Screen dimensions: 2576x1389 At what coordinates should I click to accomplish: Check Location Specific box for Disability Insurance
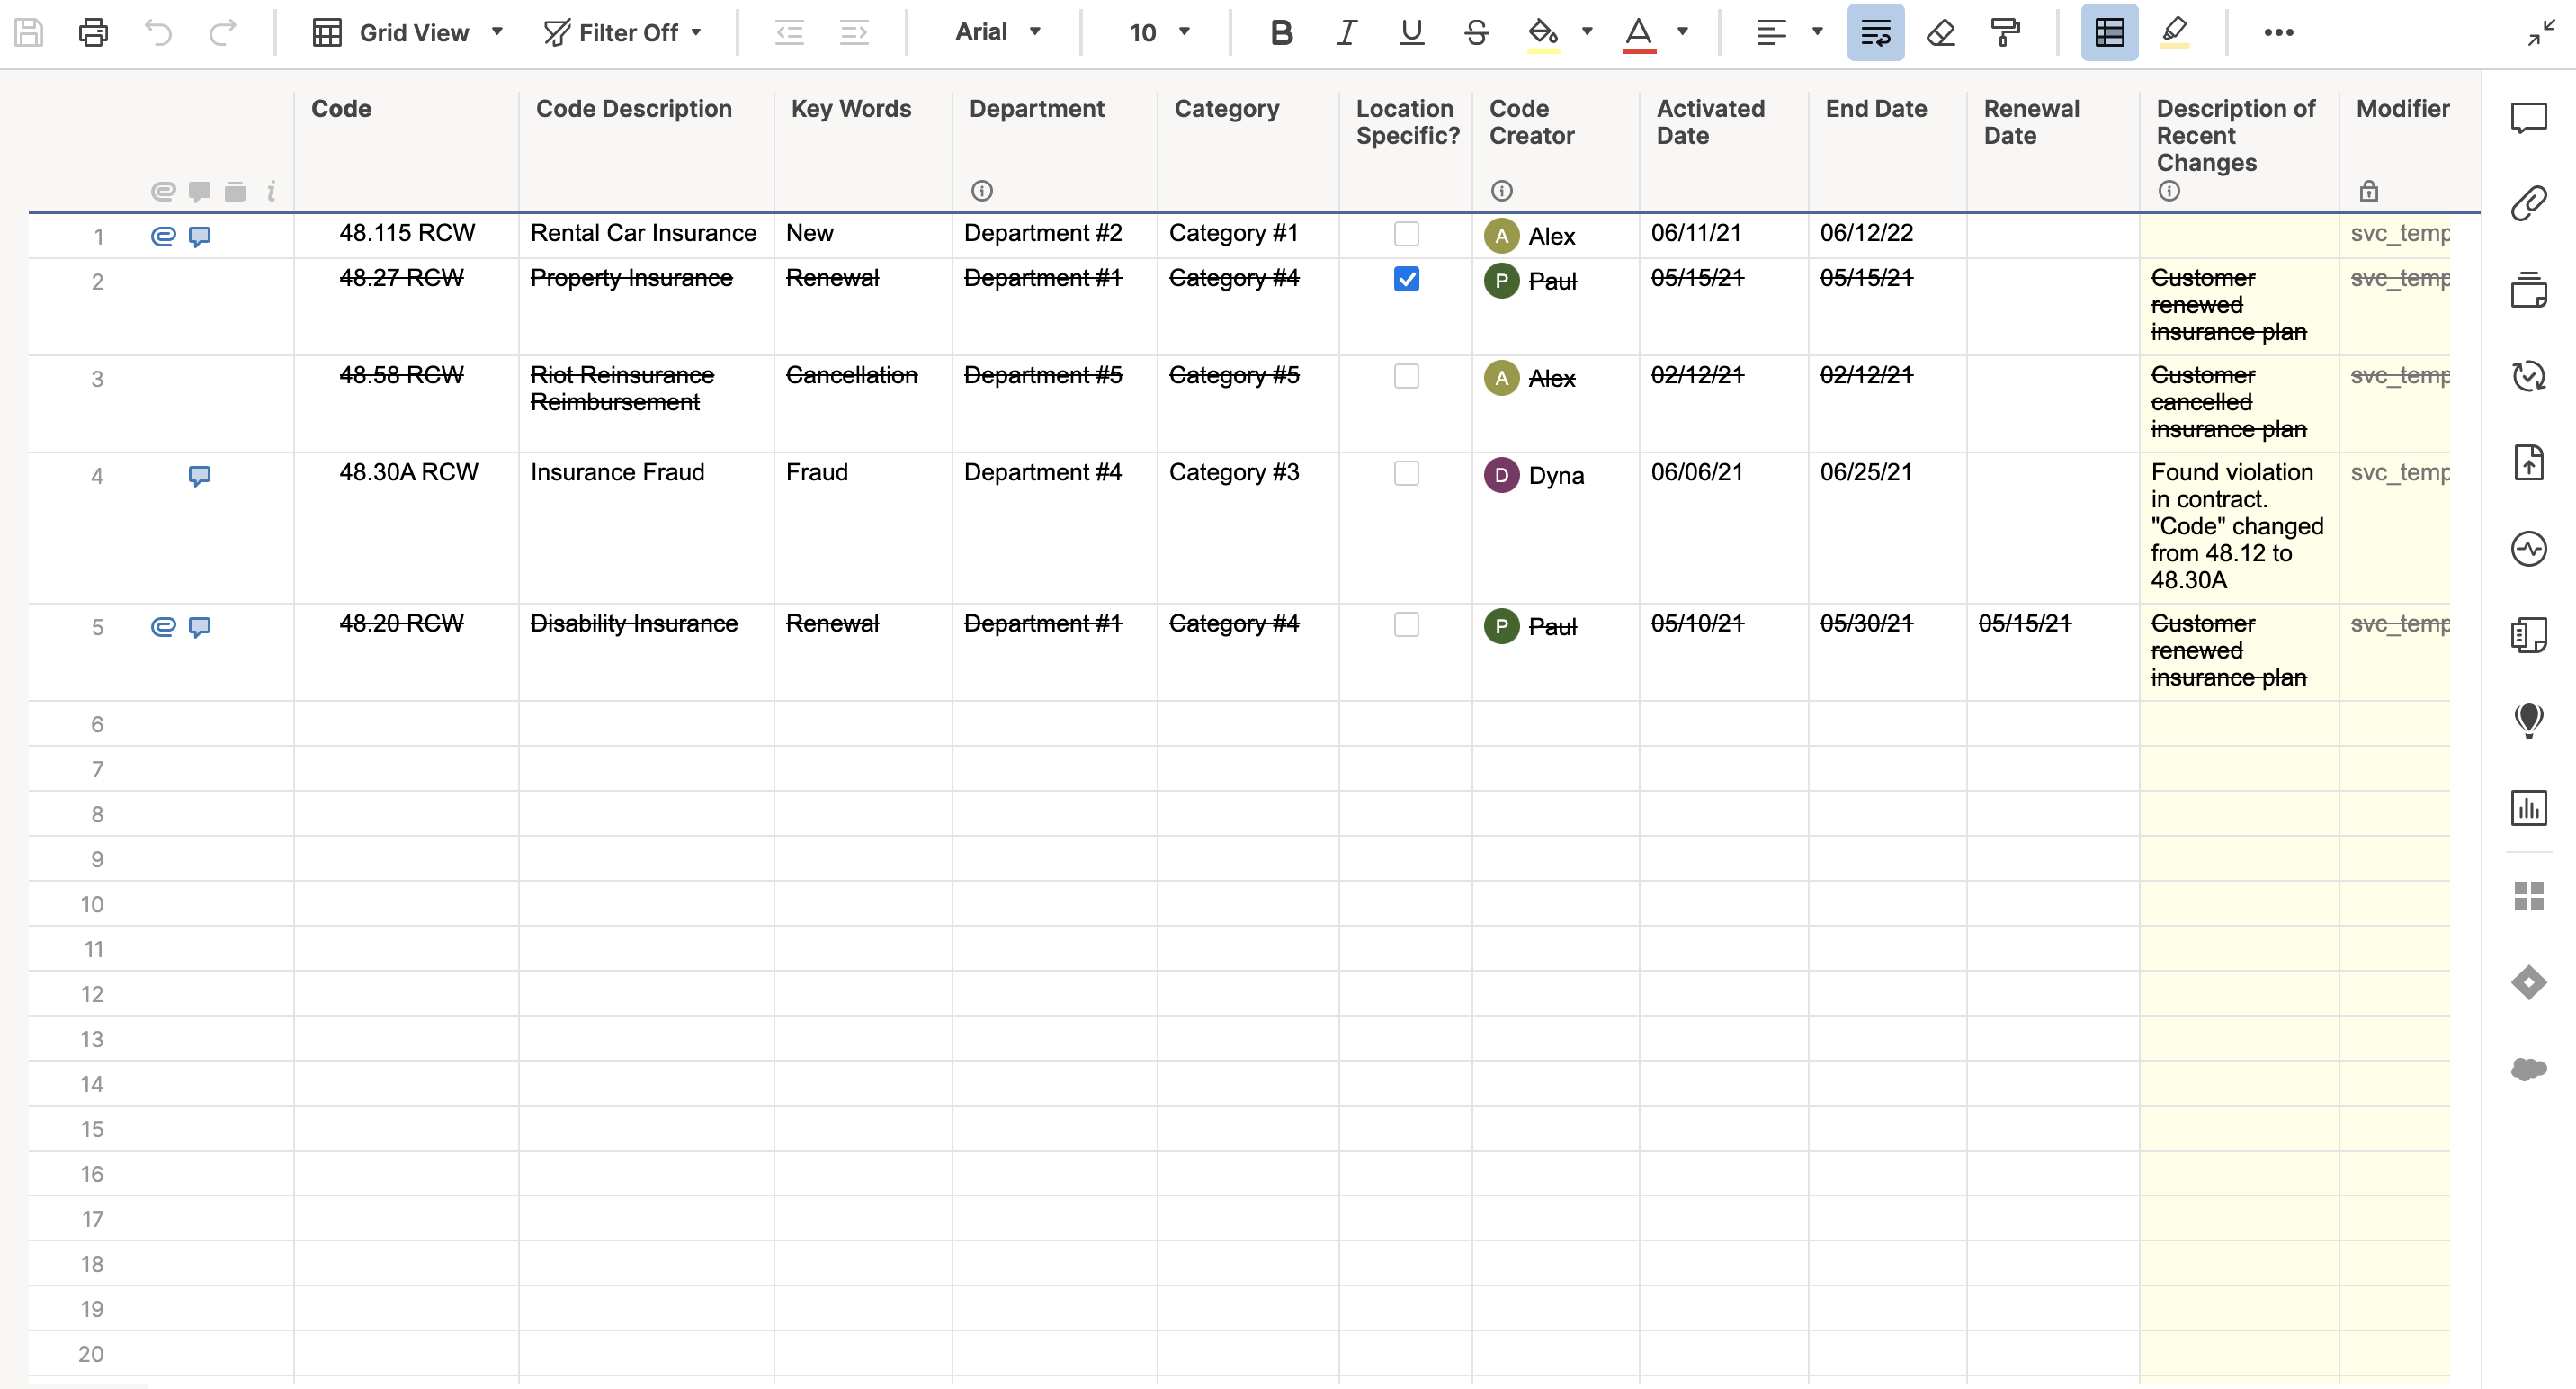click(1406, 624)
